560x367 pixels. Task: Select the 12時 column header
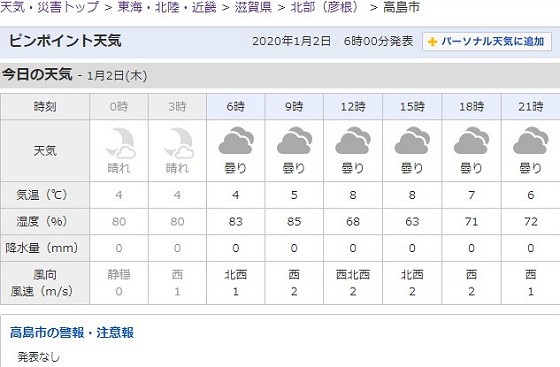[x=353, y=106]
